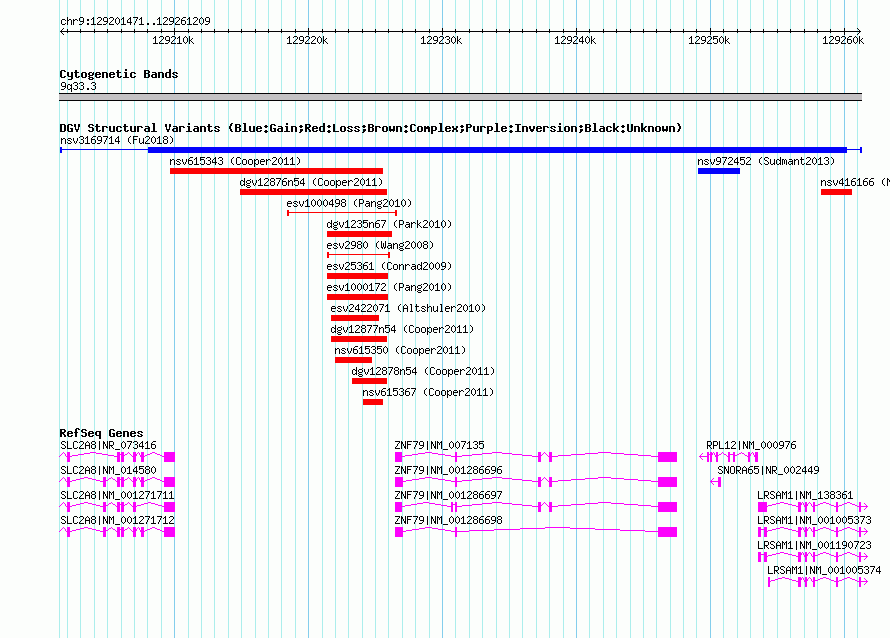Click the nsv972452 (Sudmant2013) label
Viewport: 890px width, 638px height.
click(x=766, y=161)
